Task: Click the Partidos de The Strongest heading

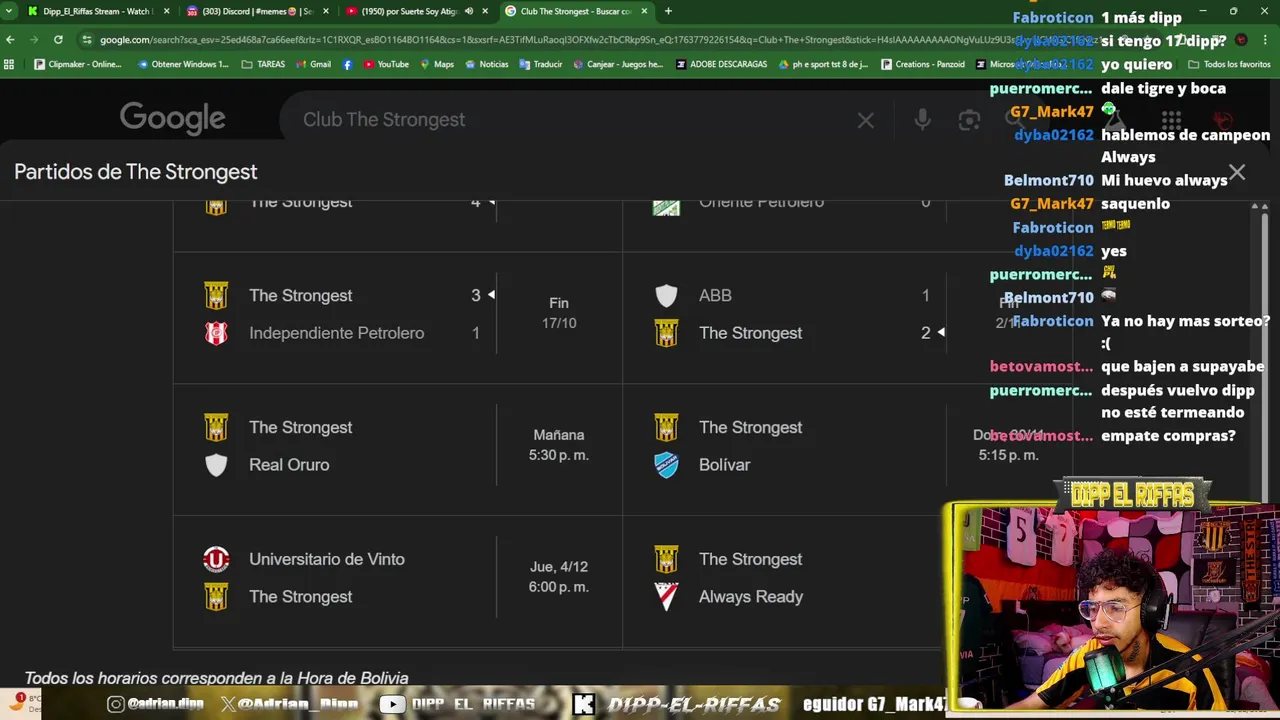Action: 136,172
